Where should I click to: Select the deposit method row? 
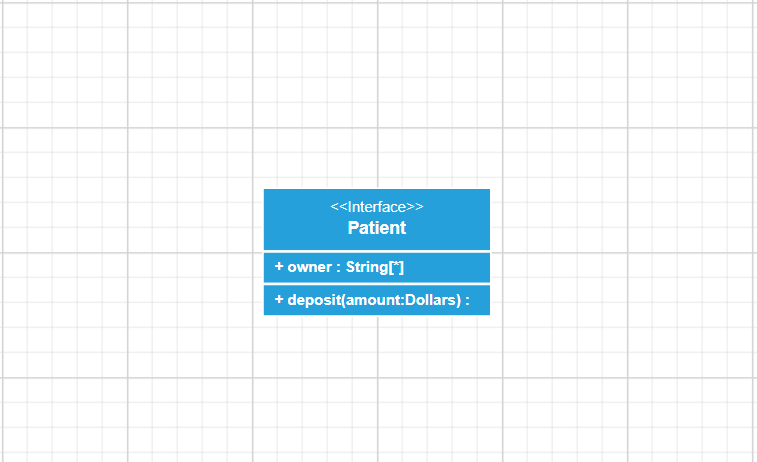coord(377,300)
